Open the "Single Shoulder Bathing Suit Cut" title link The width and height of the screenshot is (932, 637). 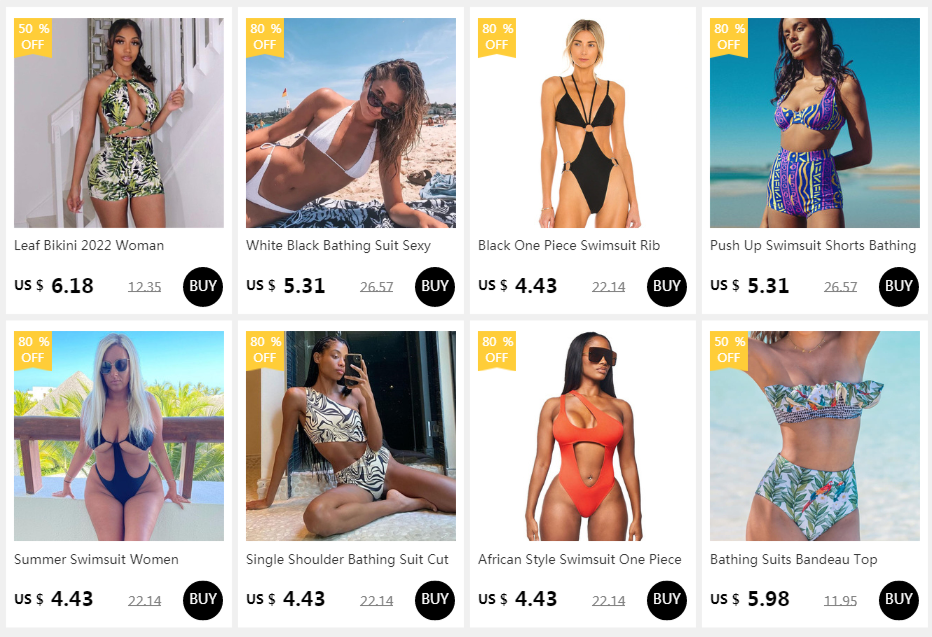pyautogui.click(x=347, y=559)
